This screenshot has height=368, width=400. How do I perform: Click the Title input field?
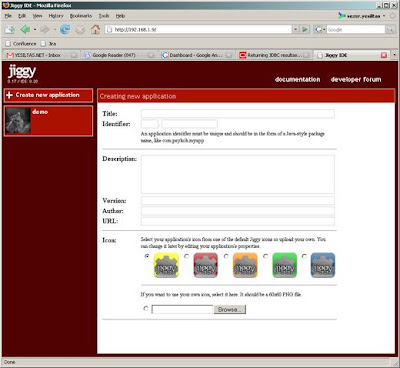(x=238, y=113)
